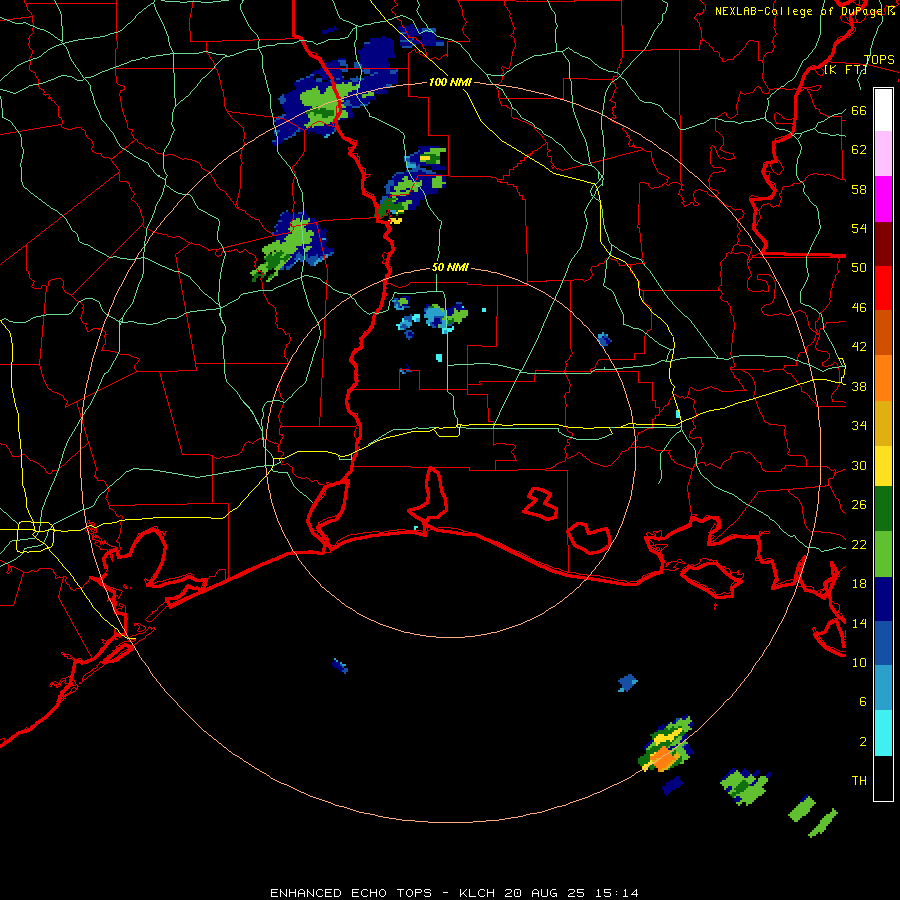Click the '50 NMI' range ring label

450,267
